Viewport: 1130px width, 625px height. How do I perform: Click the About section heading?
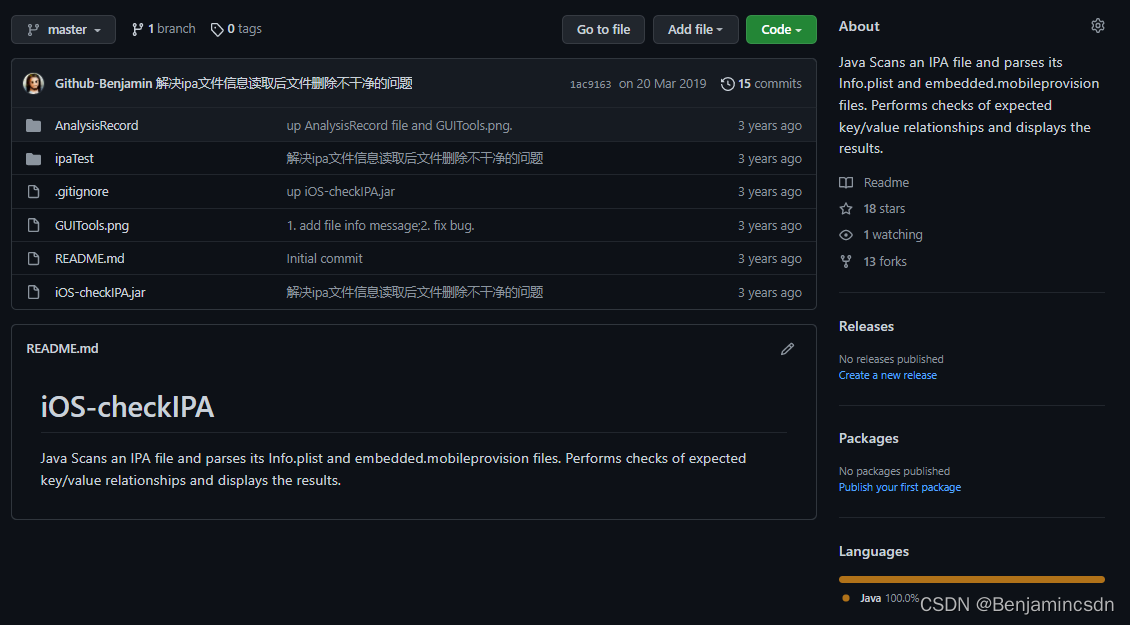[x=859, y=26]
